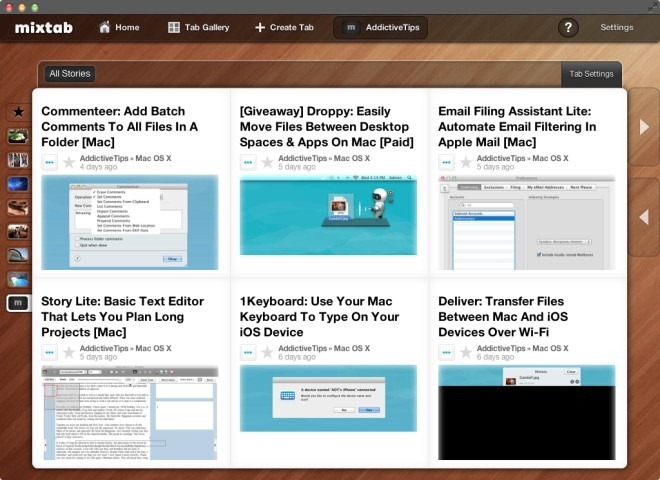Open more options for 1Keyboard story
660x480 pixels.
point(248,352)
